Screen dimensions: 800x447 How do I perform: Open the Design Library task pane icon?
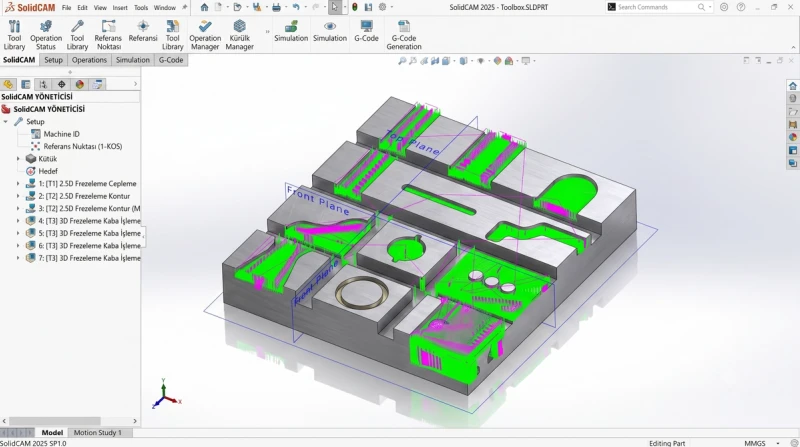click(792, 98)
